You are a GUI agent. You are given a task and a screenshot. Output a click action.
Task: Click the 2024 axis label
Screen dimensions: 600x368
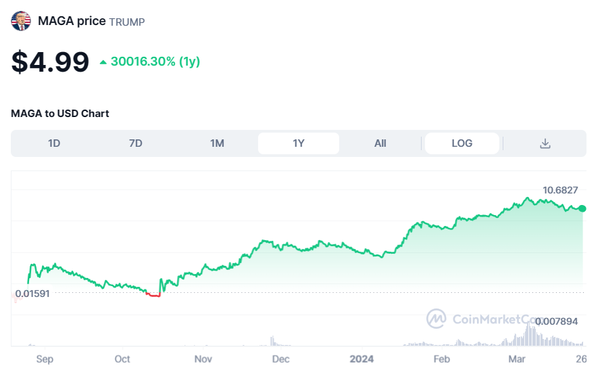[x=362, y=359]
